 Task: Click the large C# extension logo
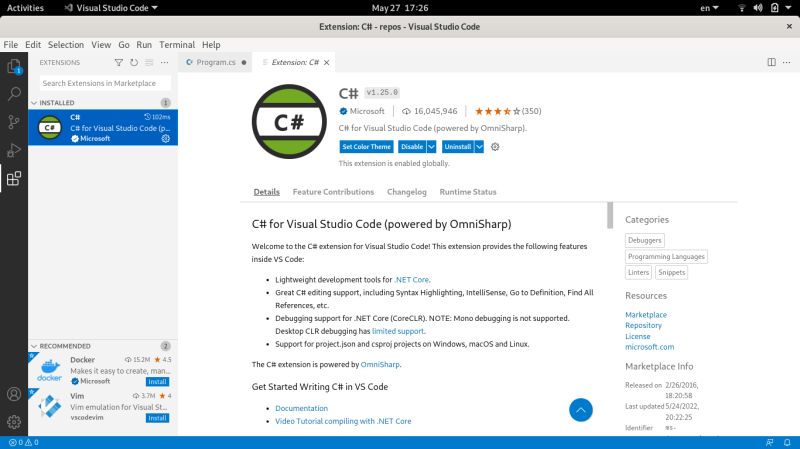pyautogui.click(x=289, y=121)
